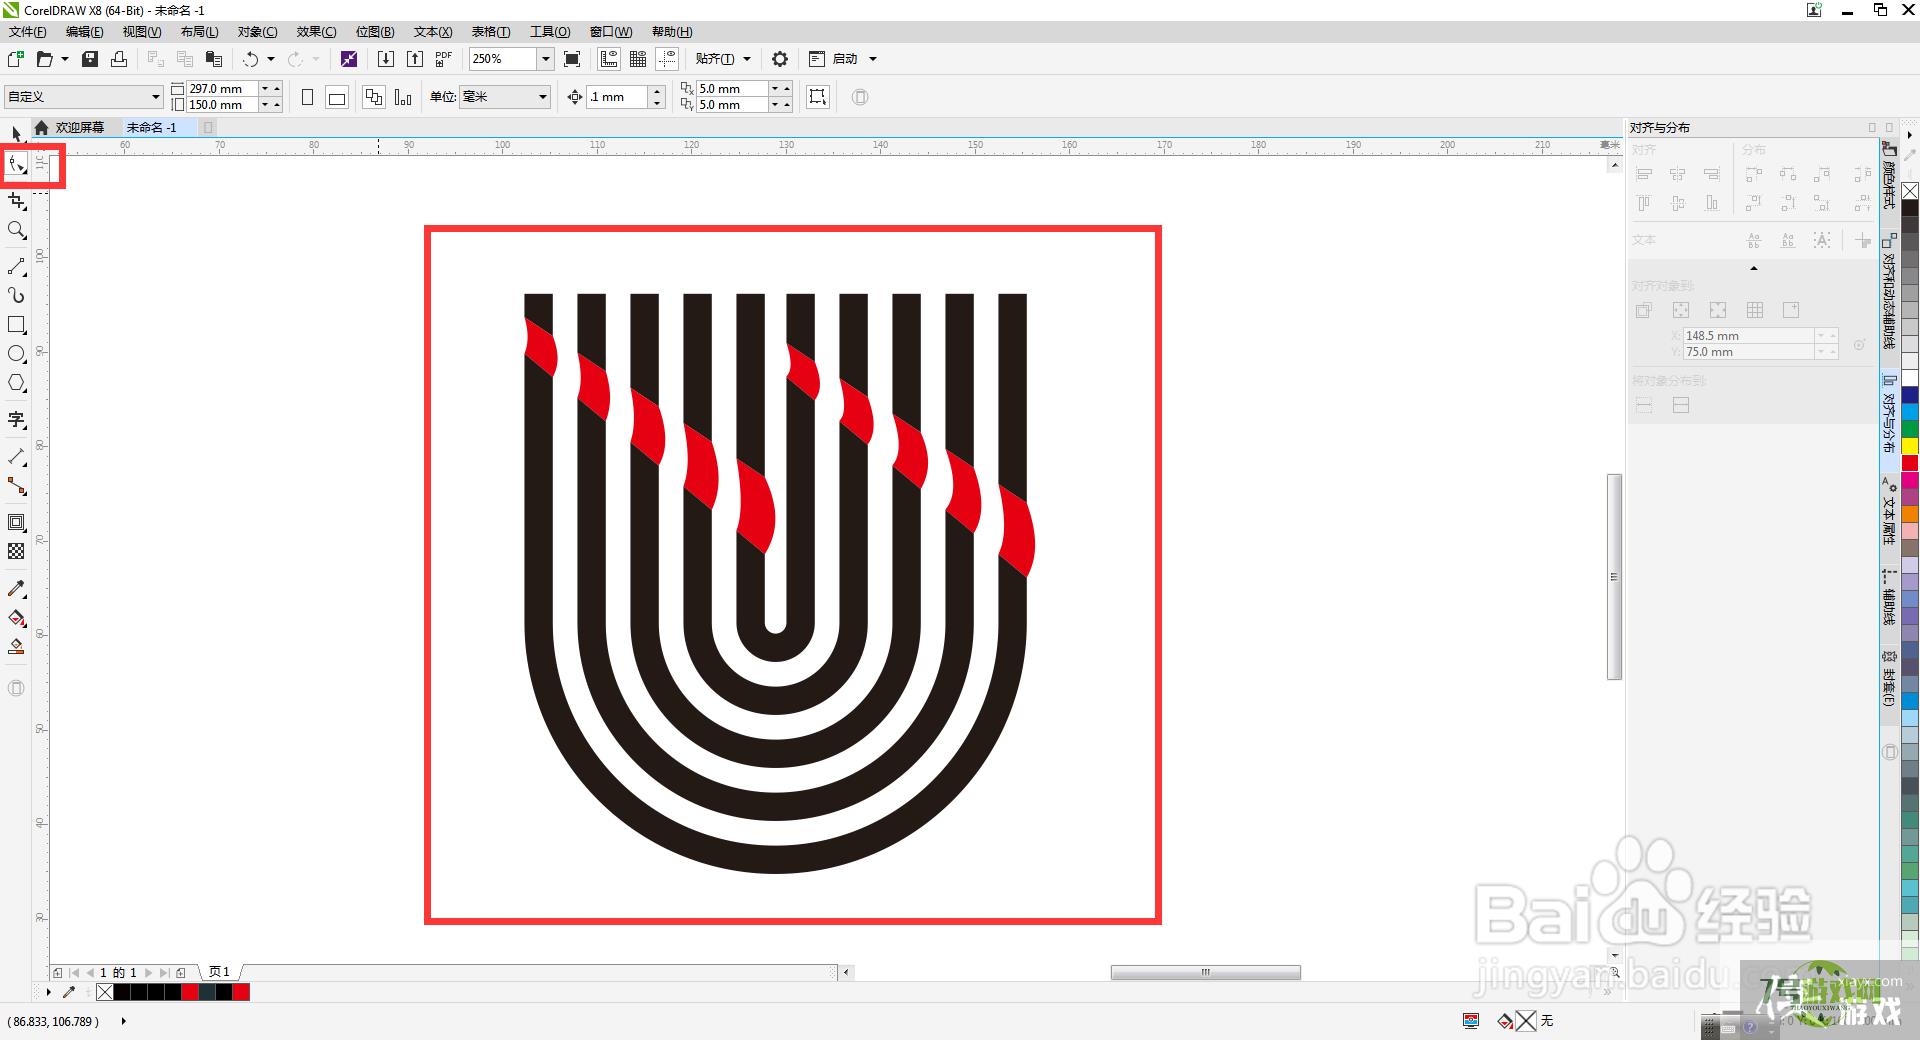
Task: Open the Open-file recent dropdown arrow
Action: click(x=65, y=59)
